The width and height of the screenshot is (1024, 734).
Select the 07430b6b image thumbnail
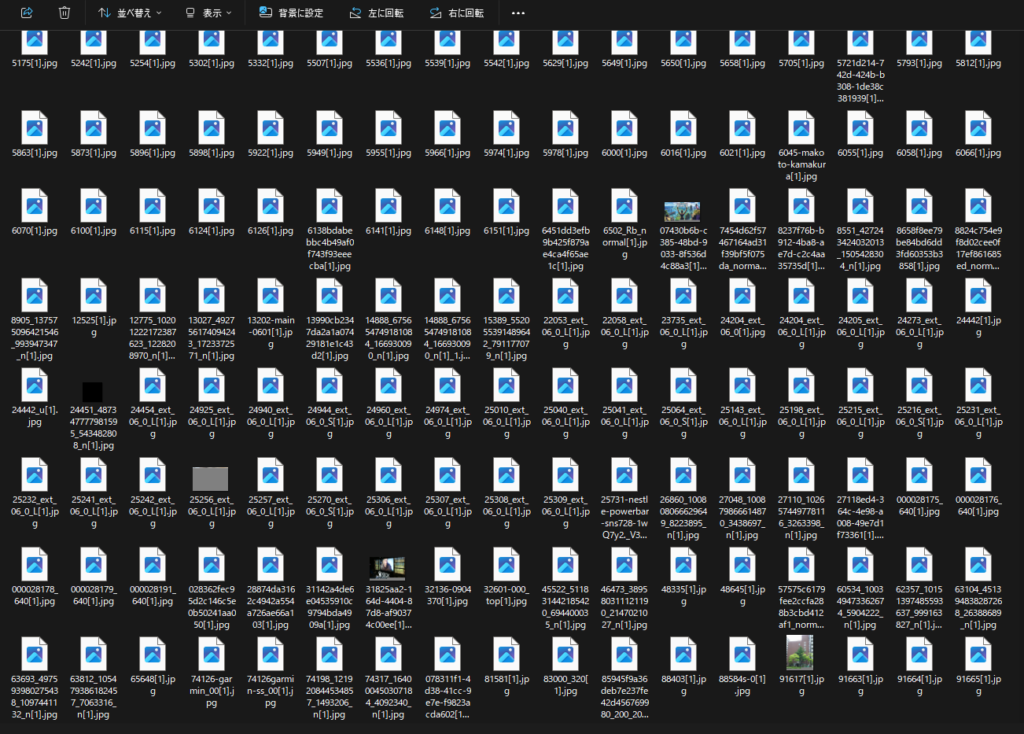point(682,212)
